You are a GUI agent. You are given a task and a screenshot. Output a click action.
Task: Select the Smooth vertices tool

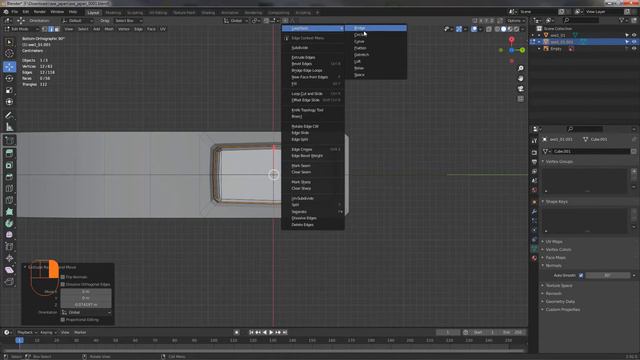[9, 235]
